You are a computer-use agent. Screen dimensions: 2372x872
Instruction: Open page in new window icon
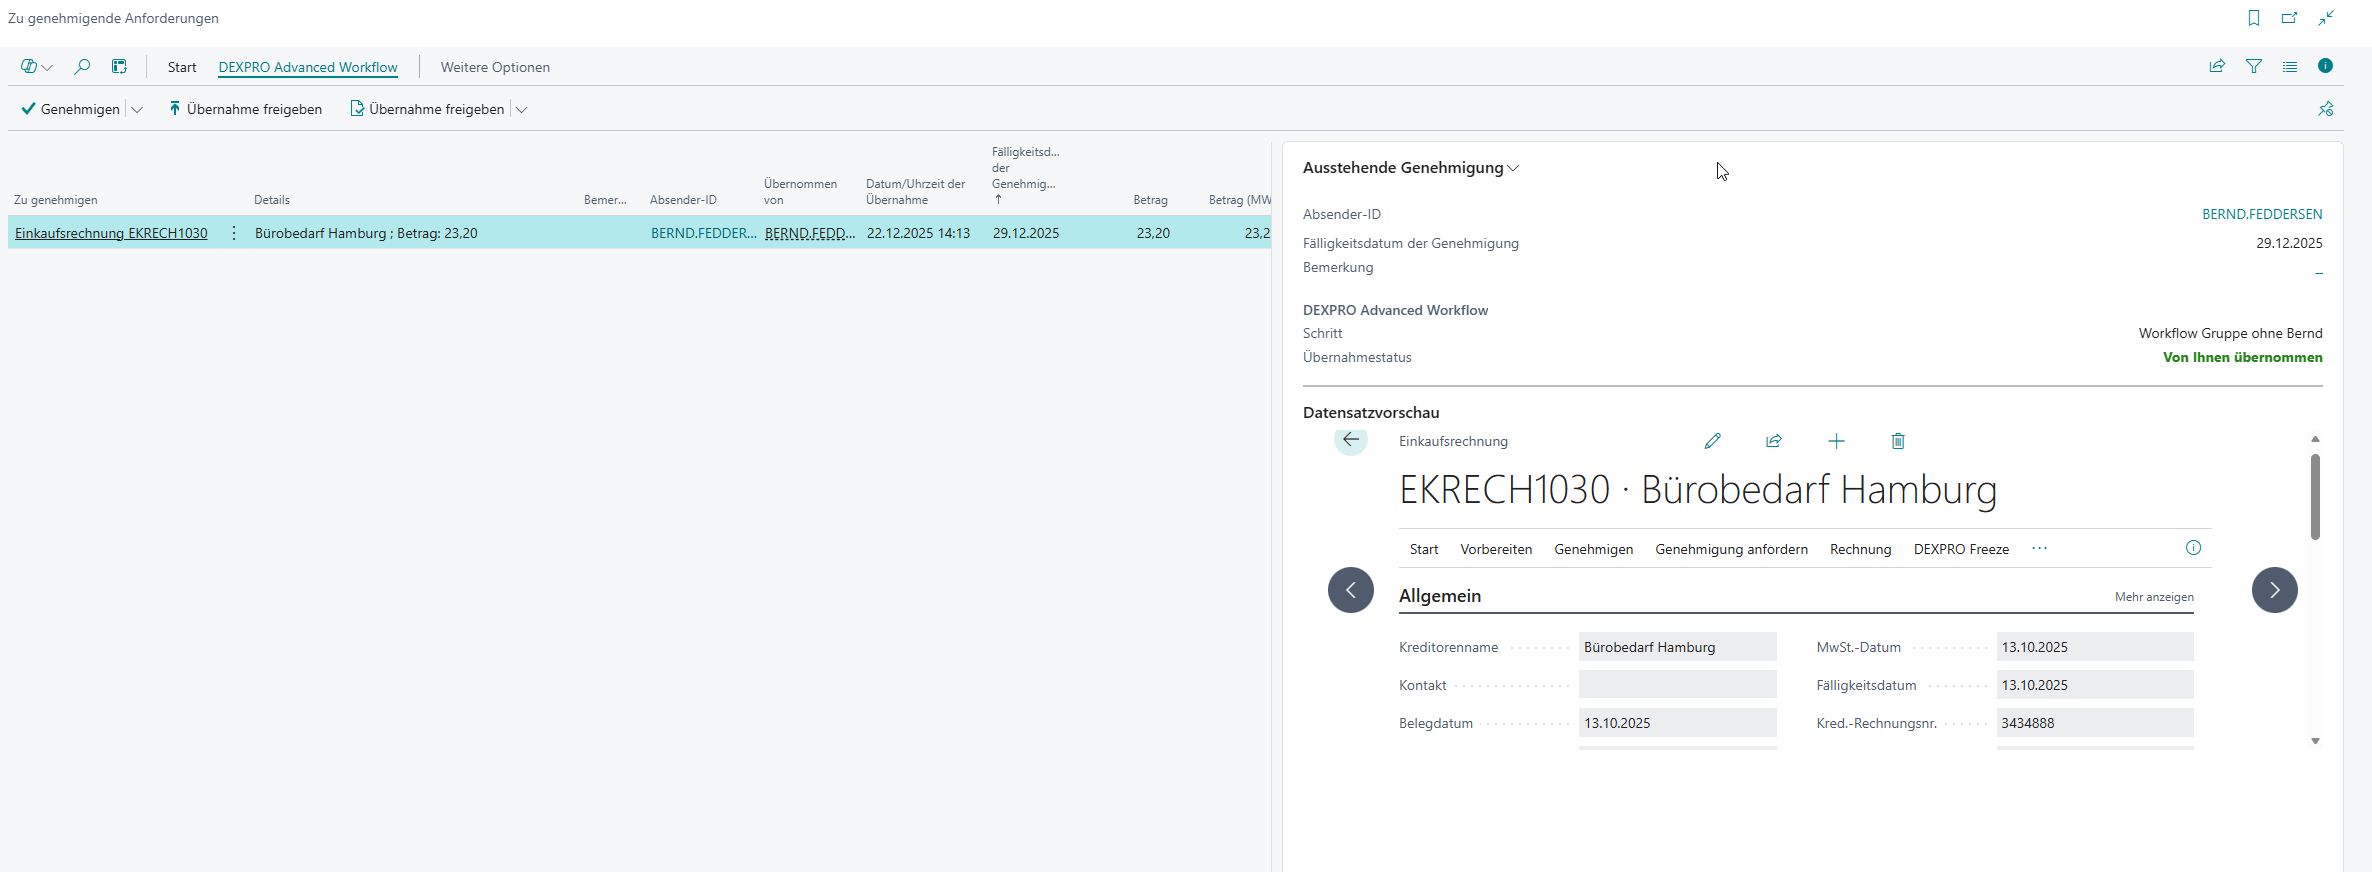click(x=2290, y=18)
